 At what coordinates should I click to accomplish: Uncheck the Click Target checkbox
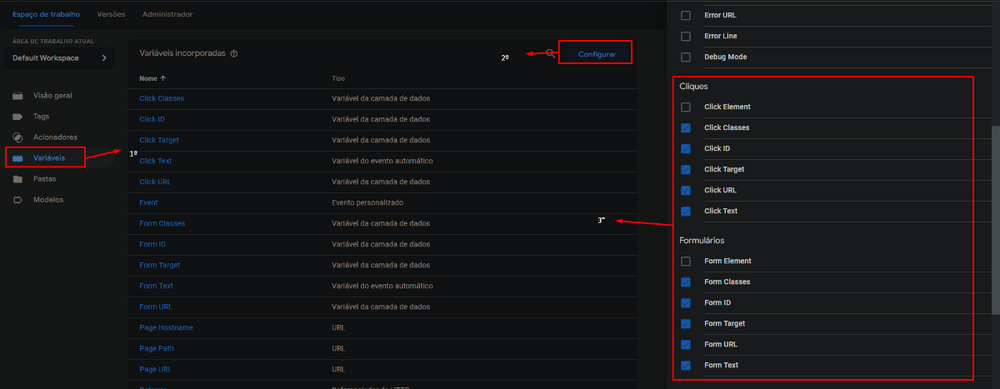click(x=686, y=170)
